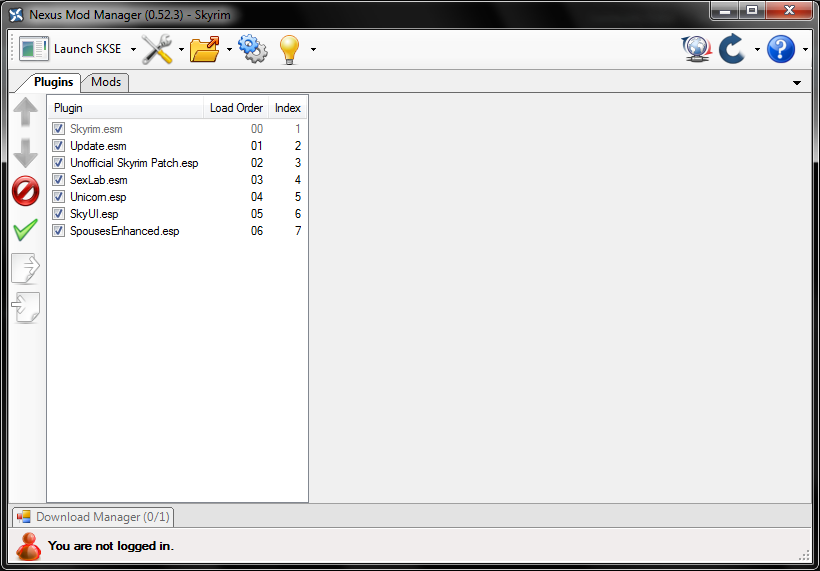Open the tab list dropdown arrow
The image size is (820, 571).
pos(797,83)
